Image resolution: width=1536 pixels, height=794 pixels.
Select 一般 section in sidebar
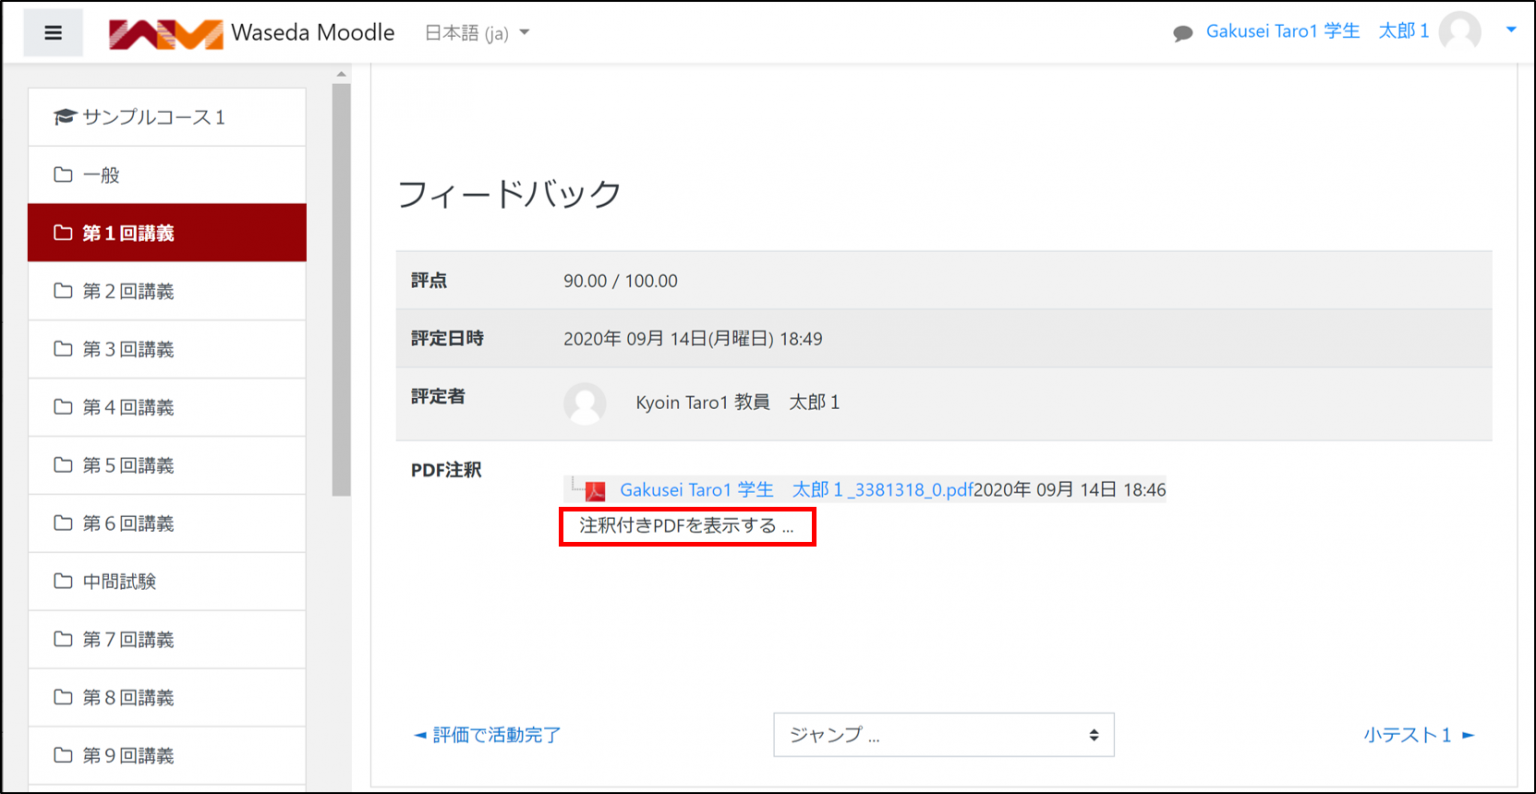coord(101,175)
